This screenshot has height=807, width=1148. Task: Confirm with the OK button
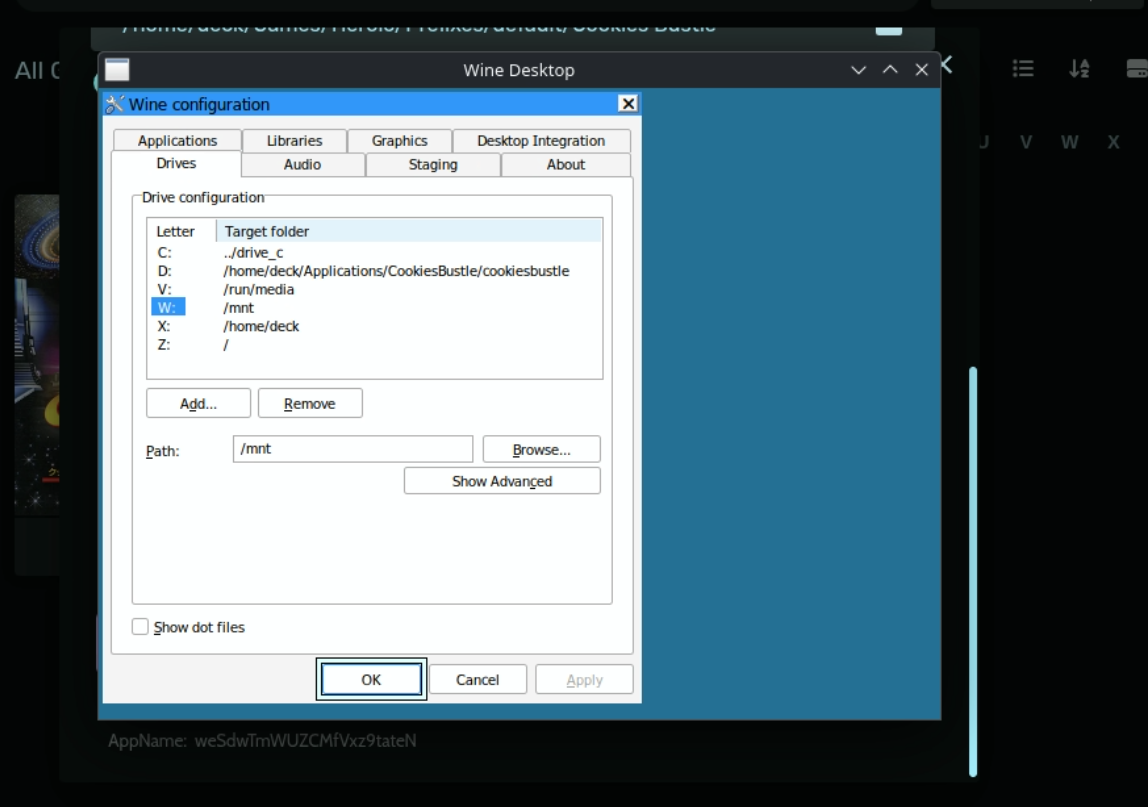(371, 680)
